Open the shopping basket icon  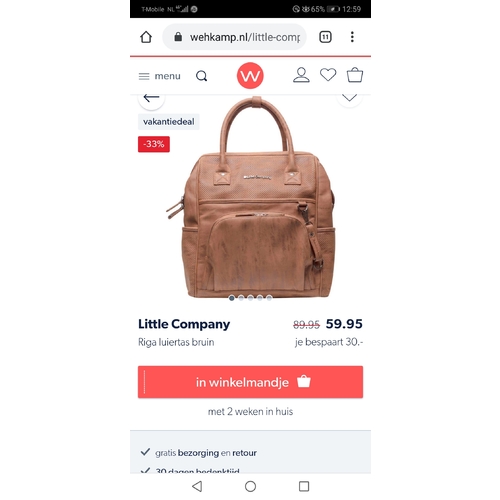pyautogui.click(x=355, y=75)
